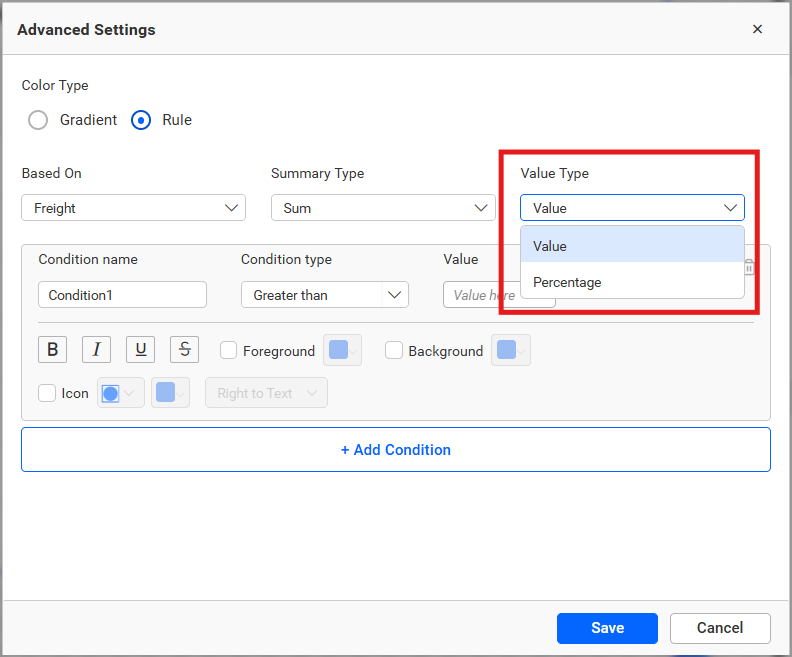Open the icon shape picker
792x657 pixels.
(120, 393)
